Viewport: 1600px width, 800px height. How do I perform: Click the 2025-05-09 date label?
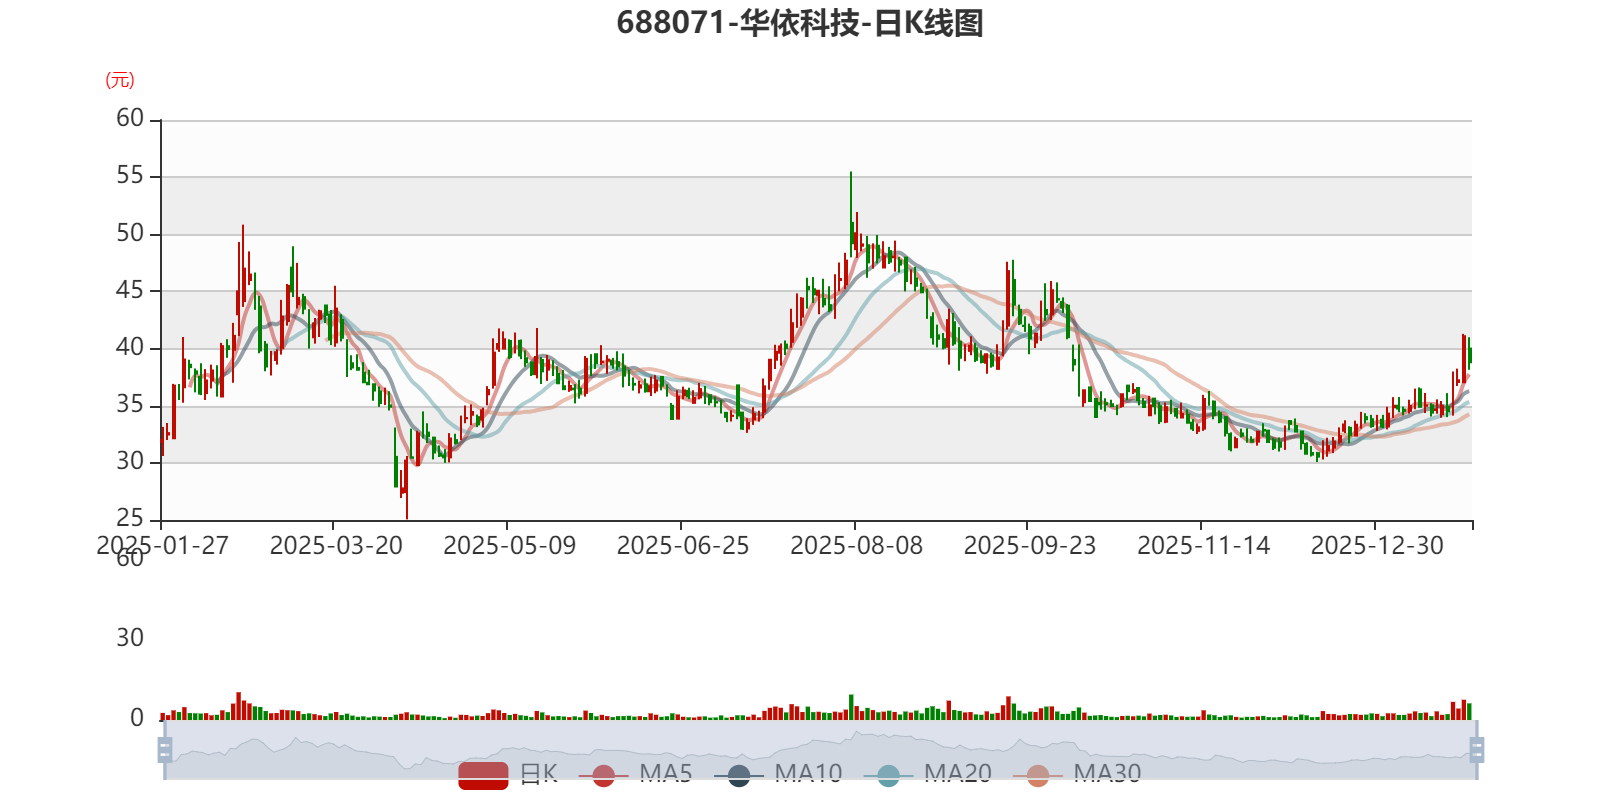(x=510, y=546)
